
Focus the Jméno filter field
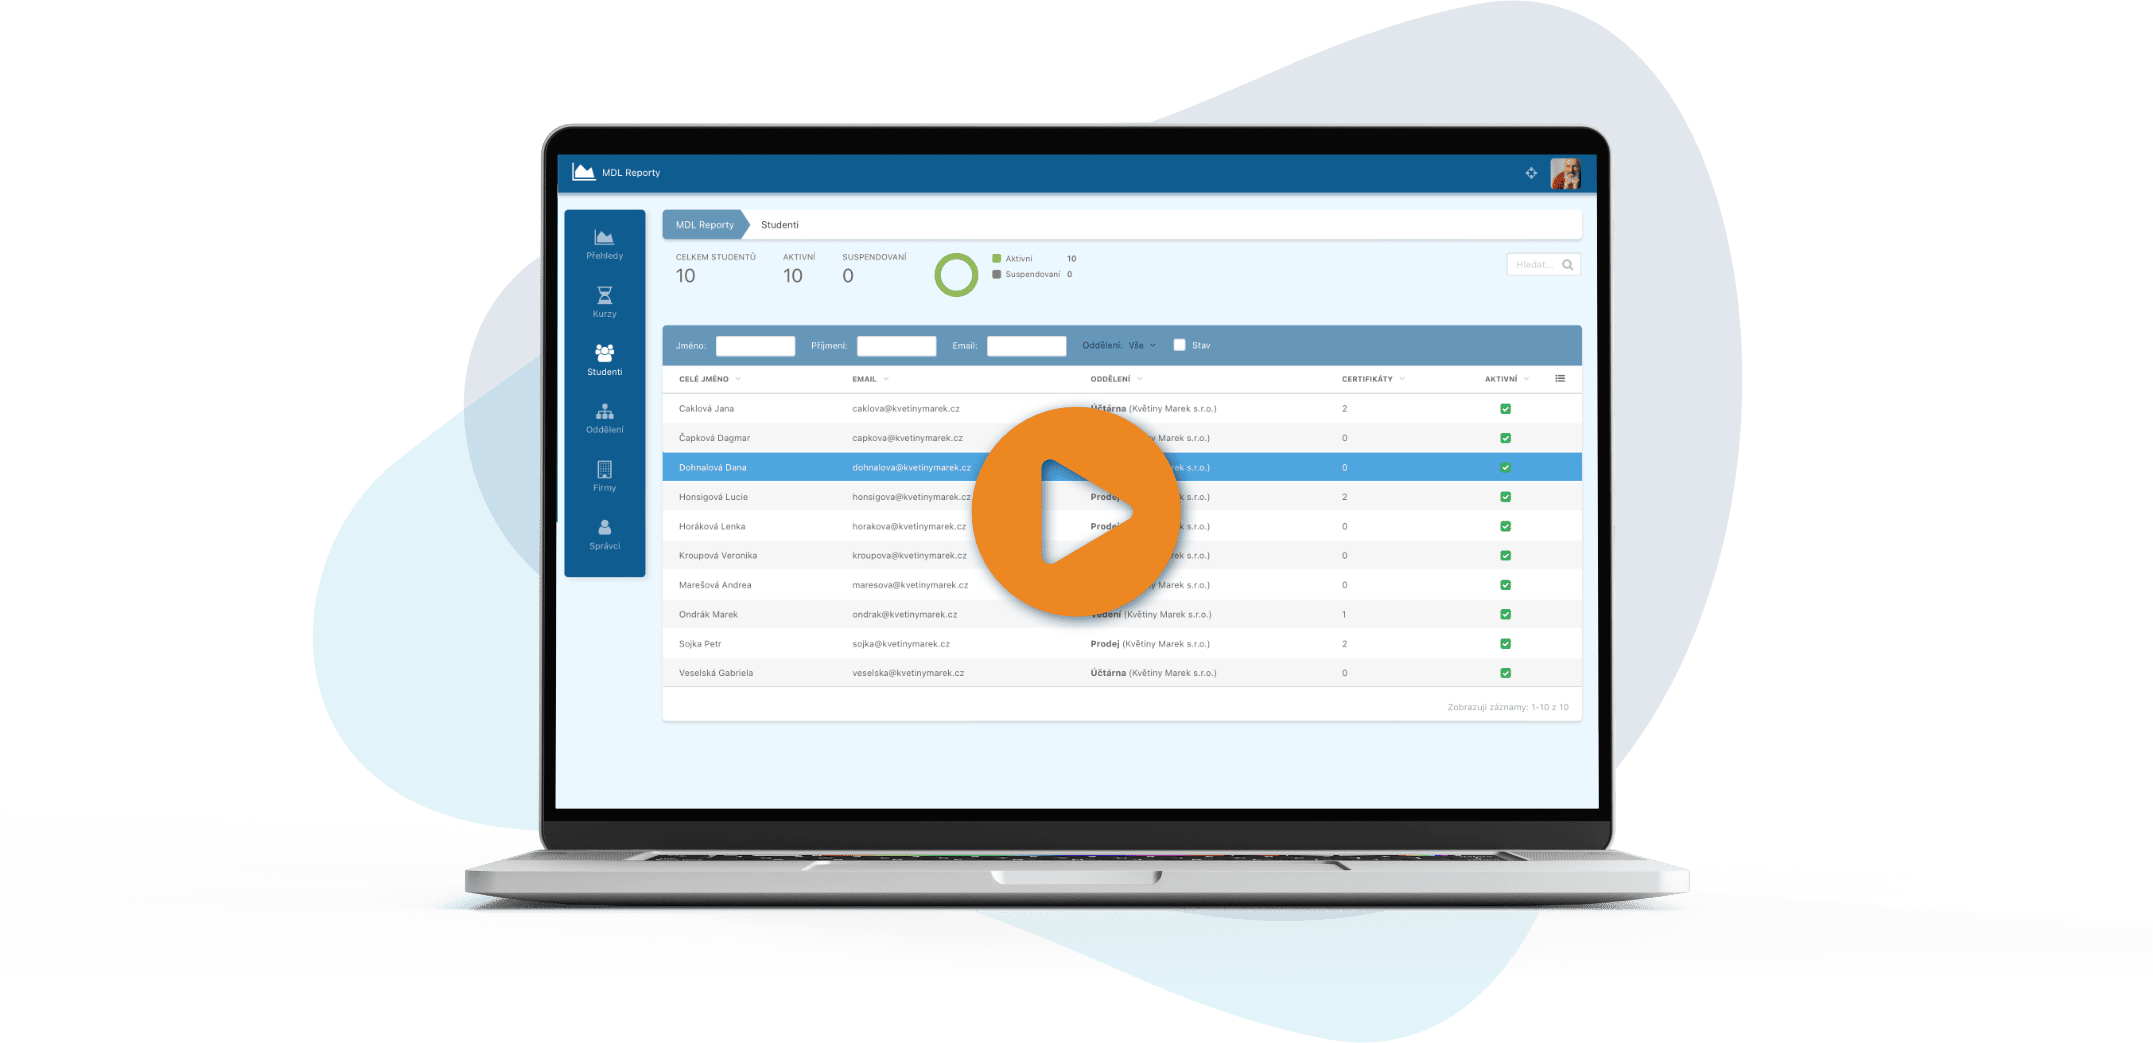pos(755,346)
